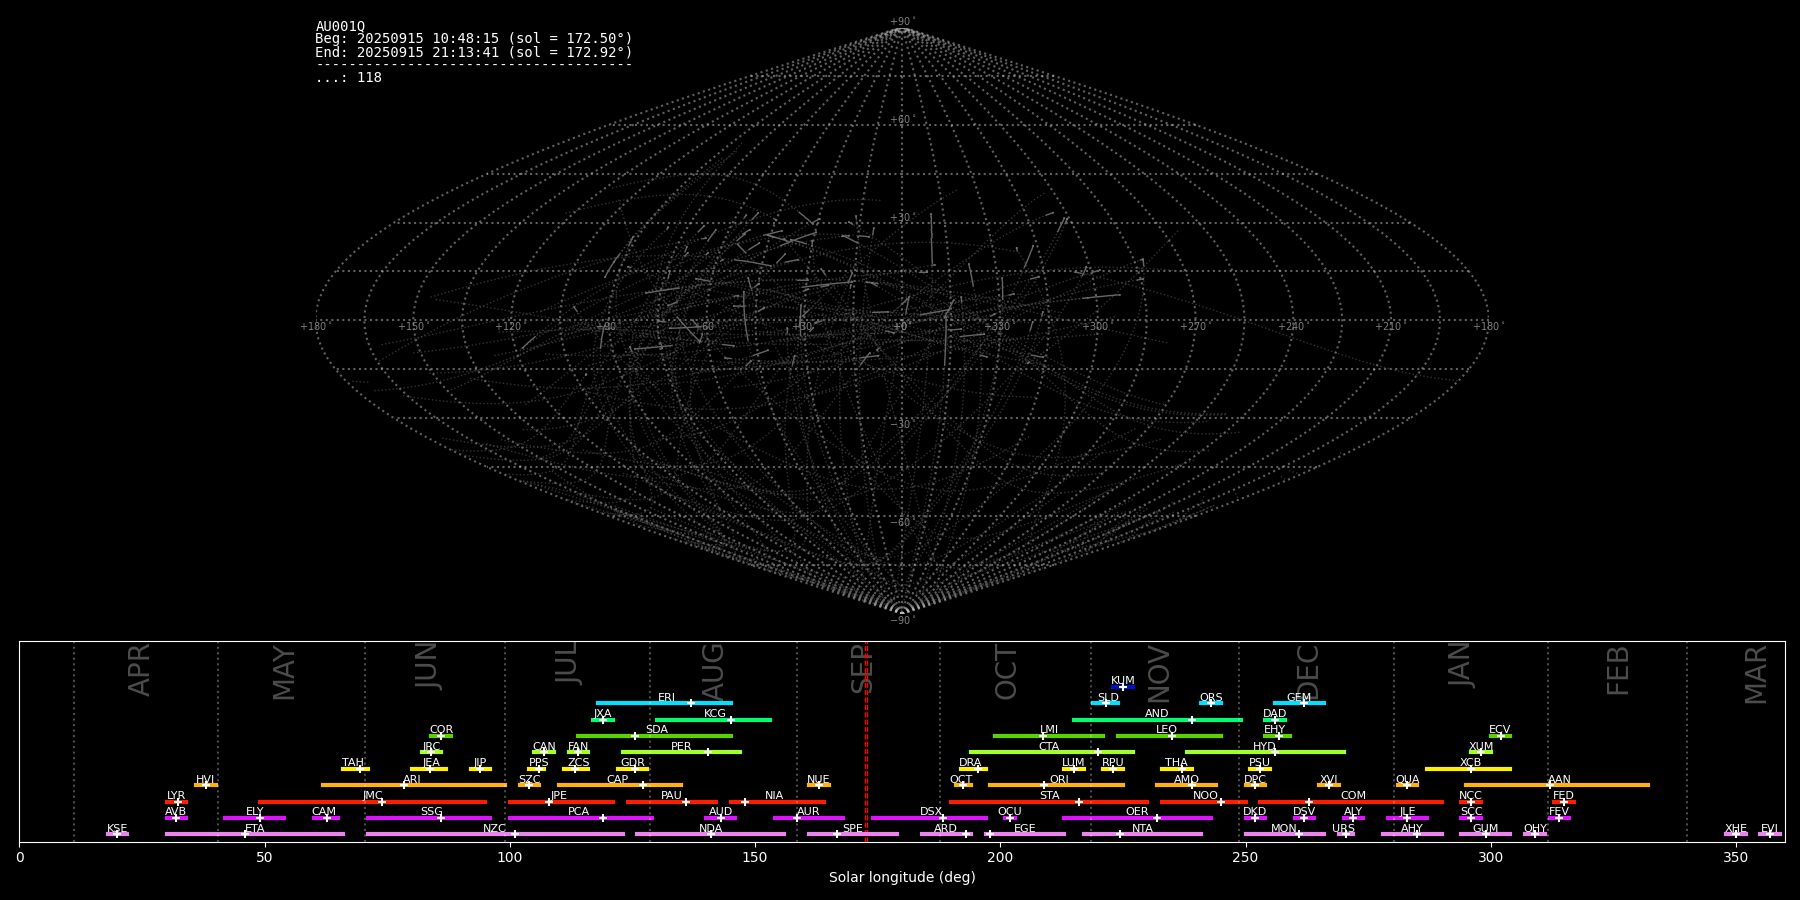
Task: Select the green KCG activity bar
Action: pyautogui.click(x=713, y=719)
